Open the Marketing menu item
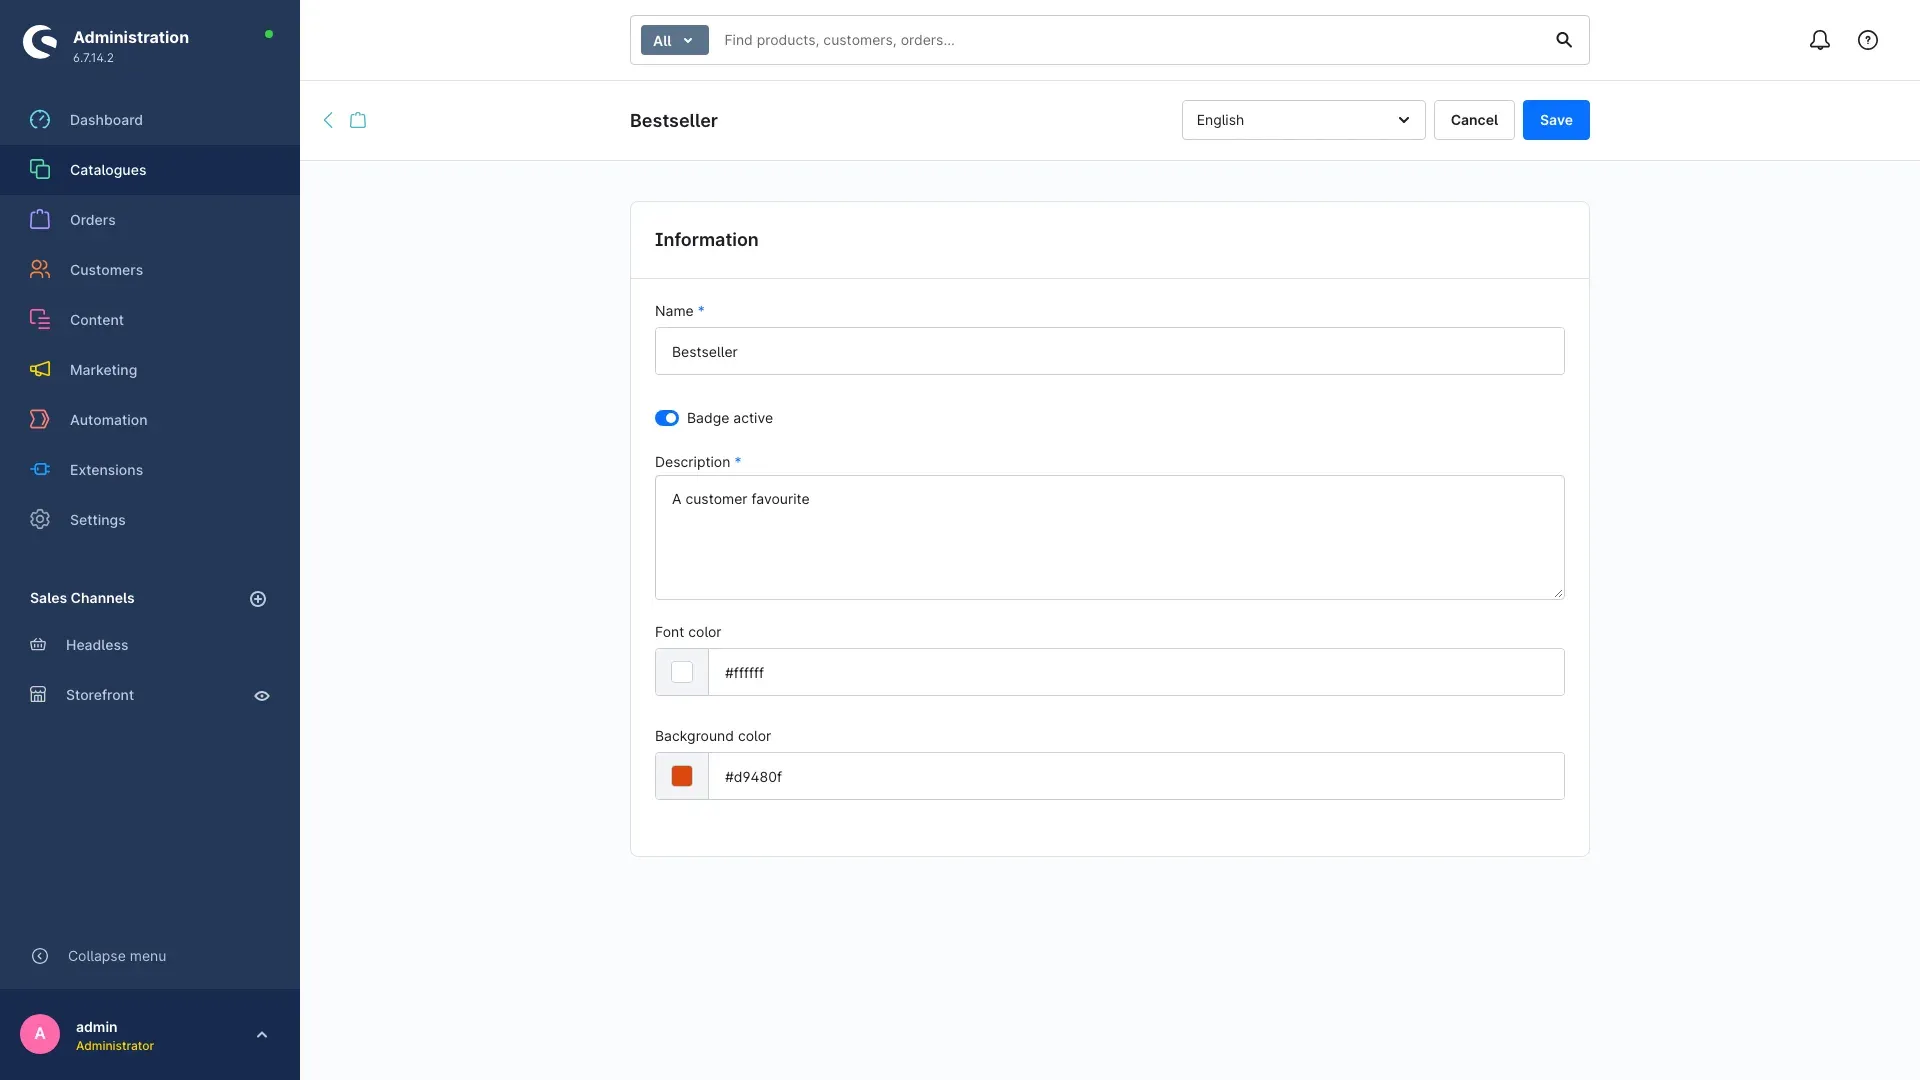1920x1080 pixels. (150, 370)
